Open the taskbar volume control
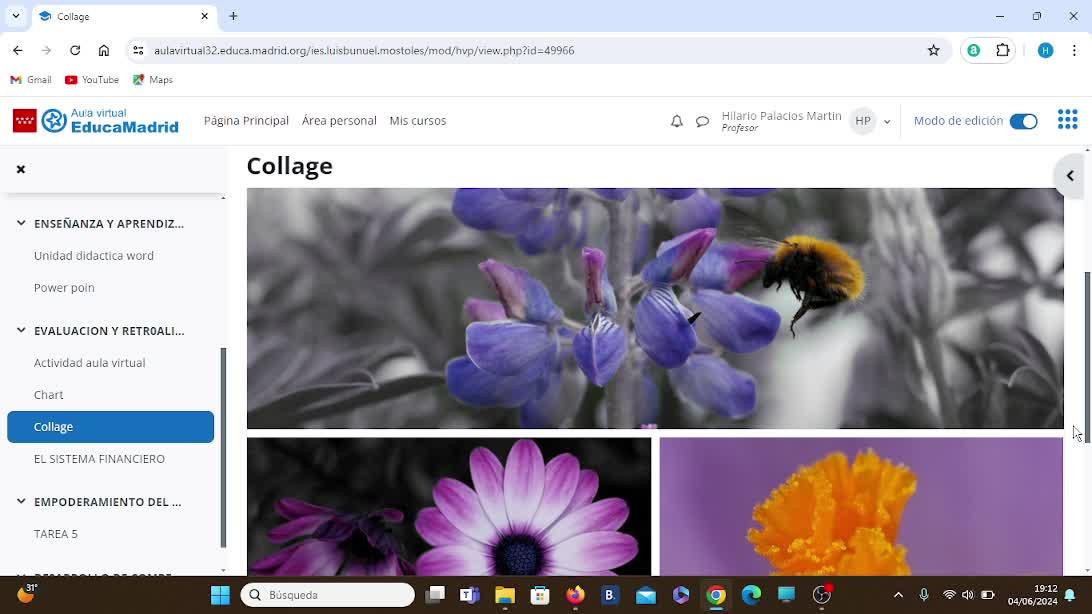 point(967,595)
